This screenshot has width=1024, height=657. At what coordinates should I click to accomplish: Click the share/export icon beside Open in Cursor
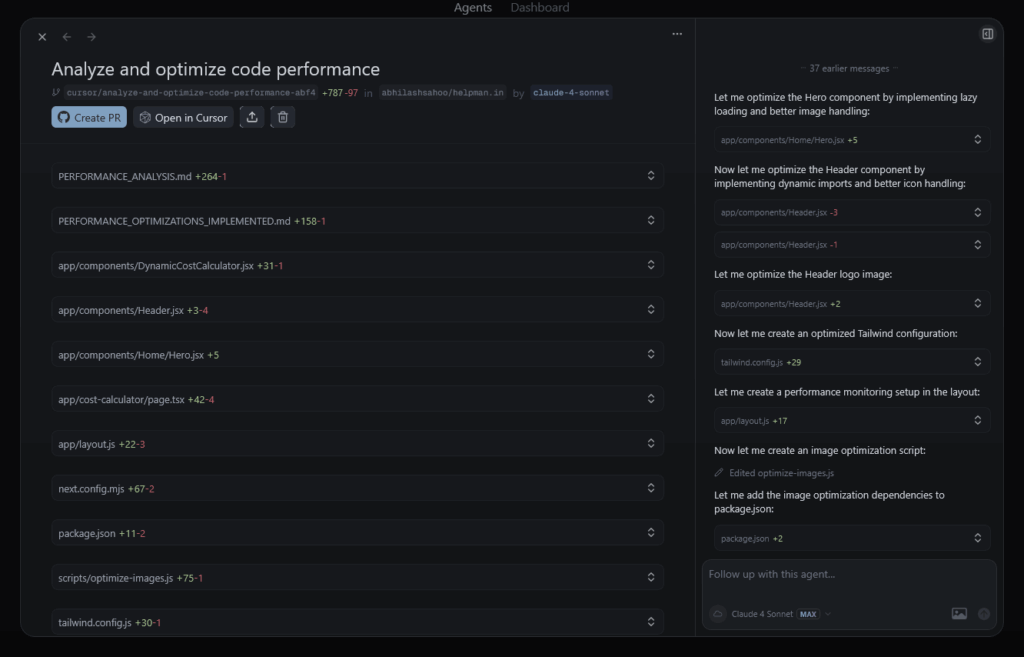coord(252,118)
